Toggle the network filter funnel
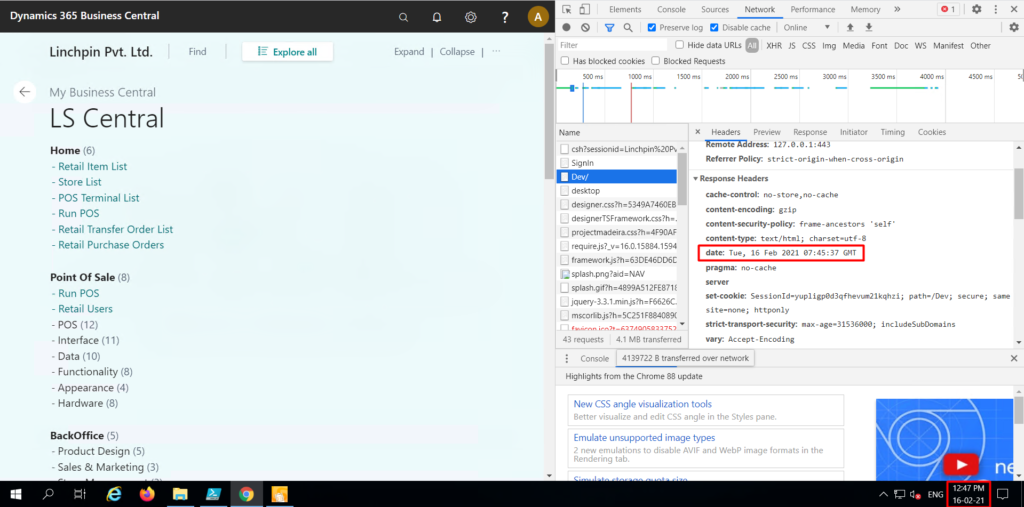1024x507 pixels. tap(609, 27)
